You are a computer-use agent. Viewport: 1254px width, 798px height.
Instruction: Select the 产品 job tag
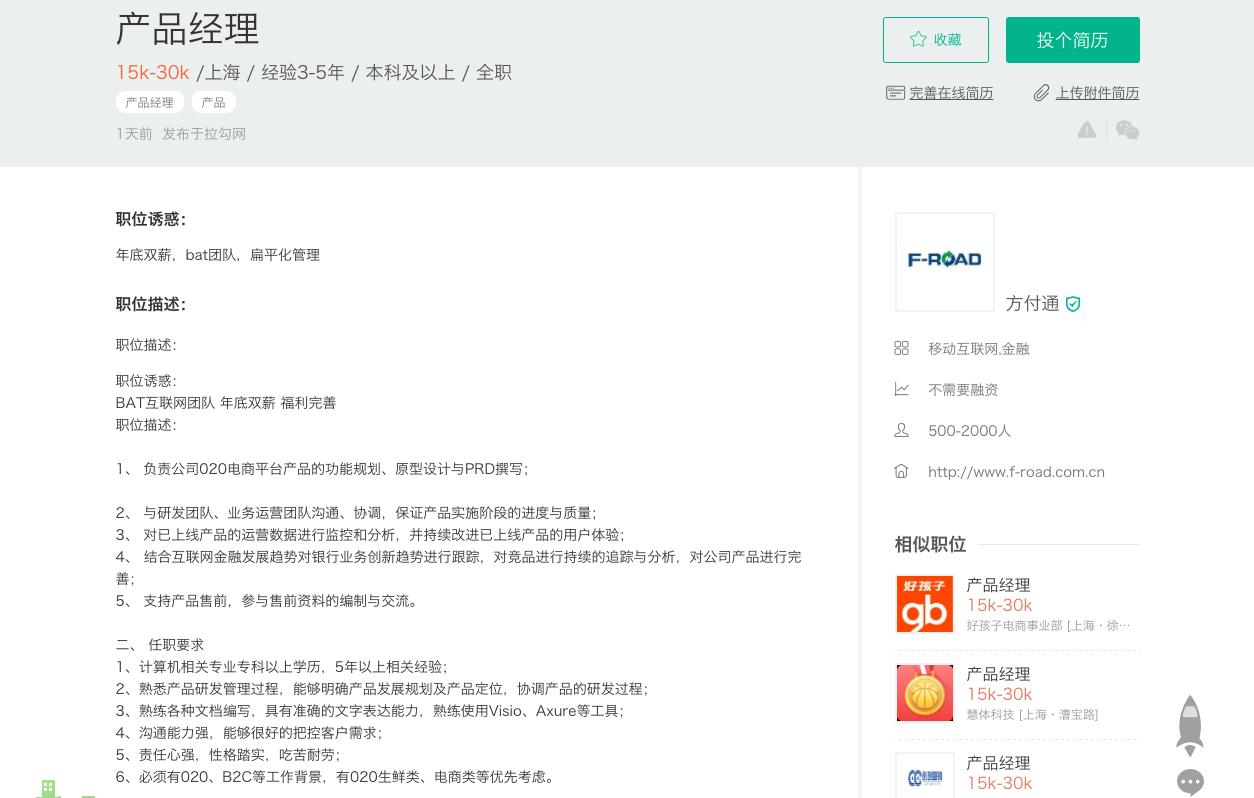(213, 102)
